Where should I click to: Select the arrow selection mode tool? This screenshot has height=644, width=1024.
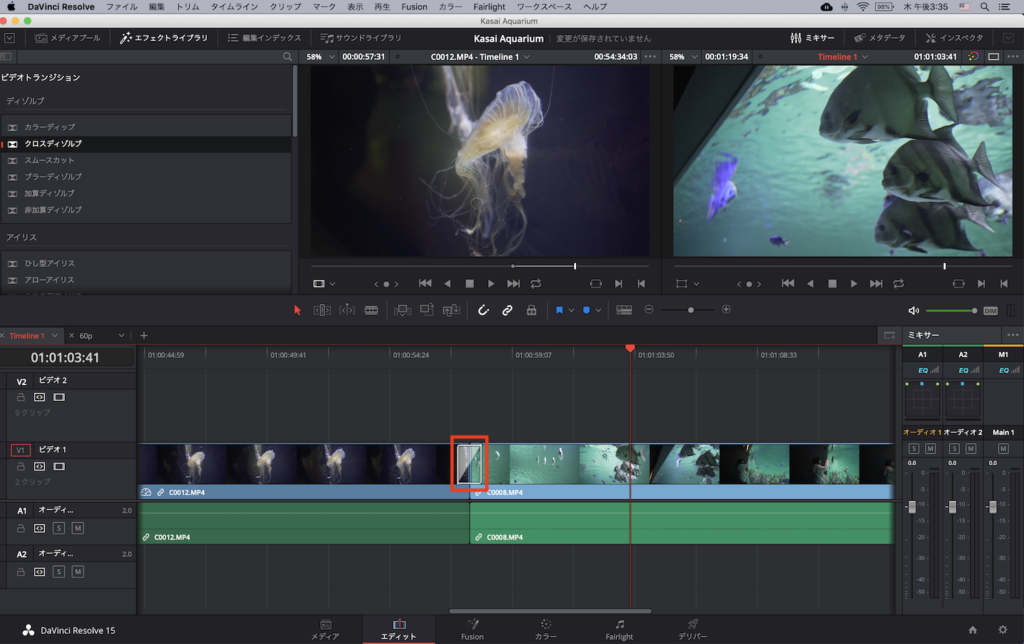coord(297,310)
